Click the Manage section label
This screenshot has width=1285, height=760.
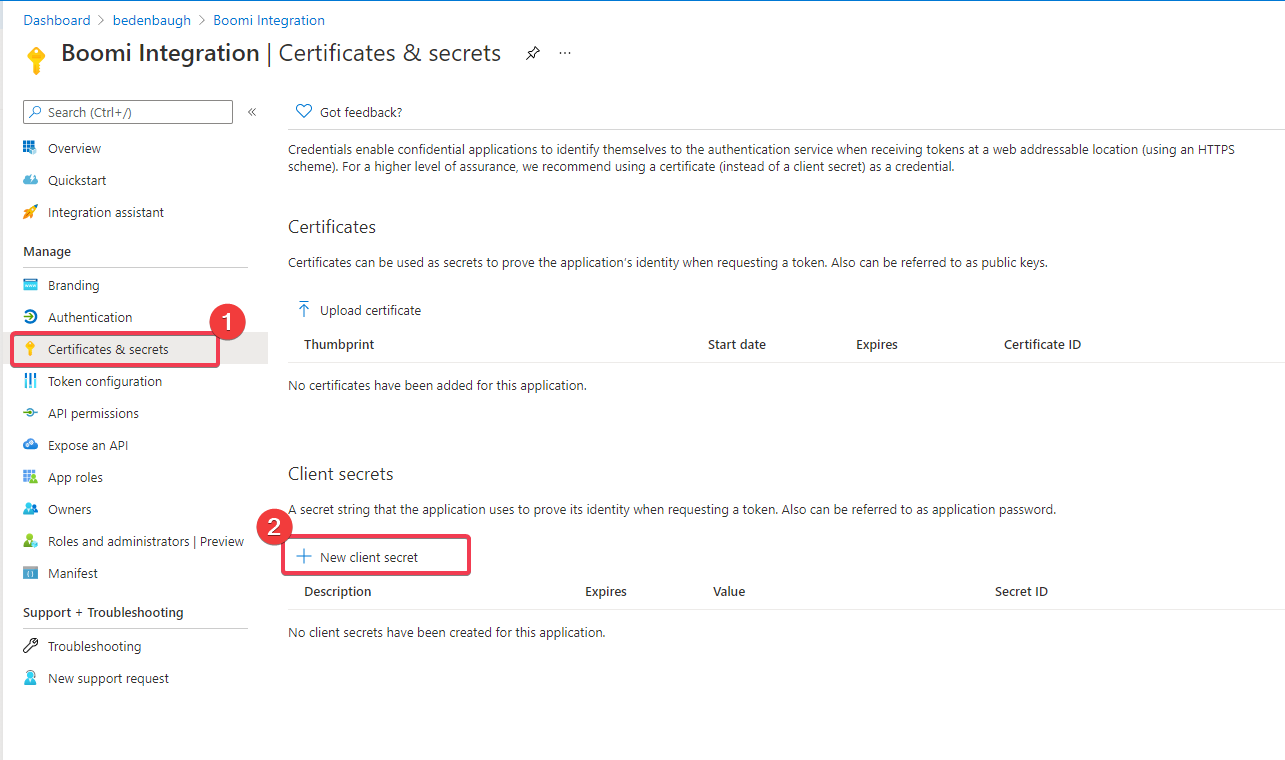pos(47,251)
